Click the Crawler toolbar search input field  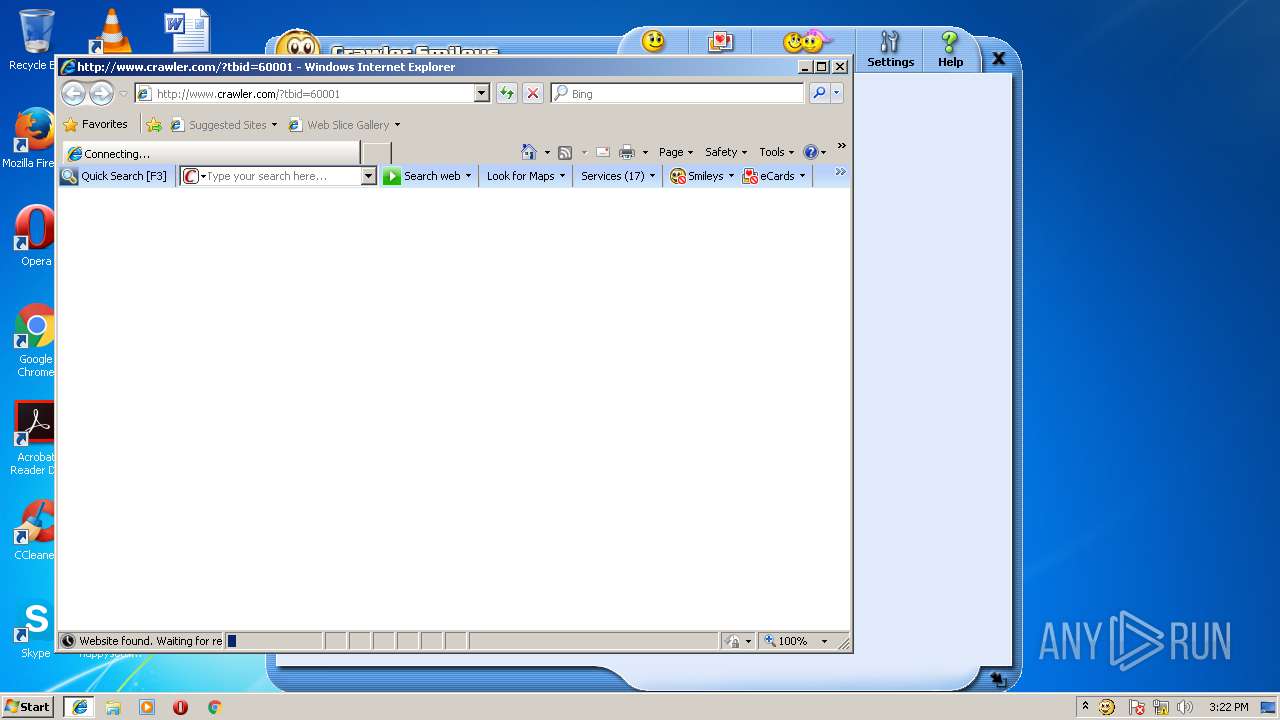click(283, 176)
